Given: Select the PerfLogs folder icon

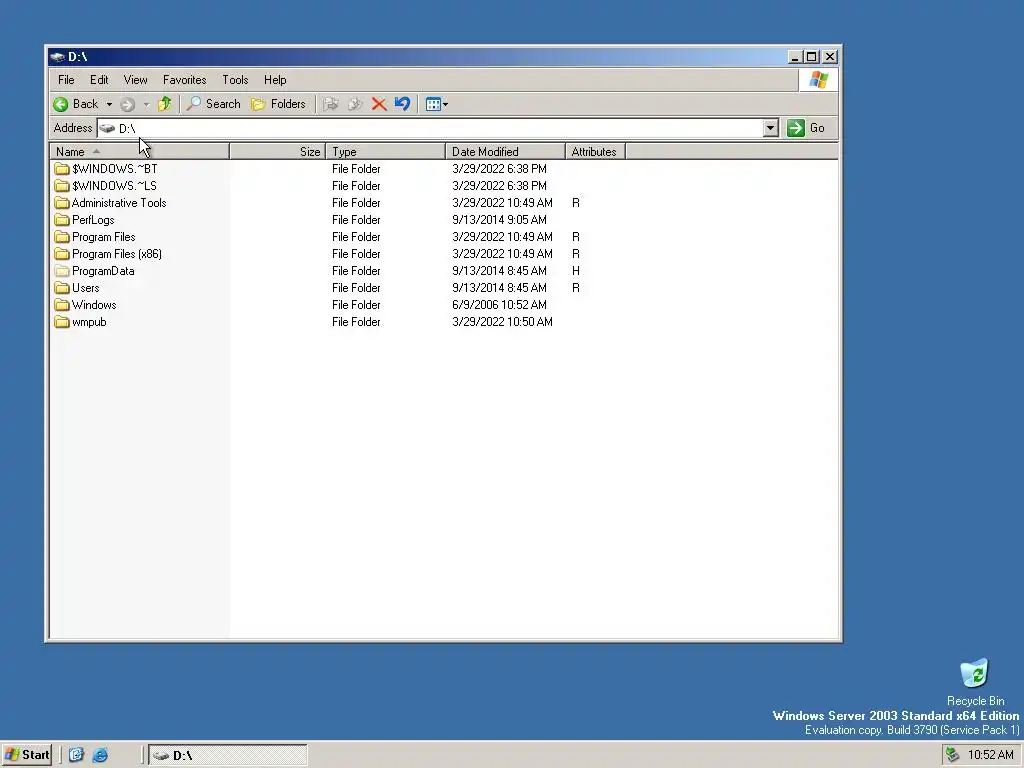Looking at the screenshot, I should pos(62,220).
